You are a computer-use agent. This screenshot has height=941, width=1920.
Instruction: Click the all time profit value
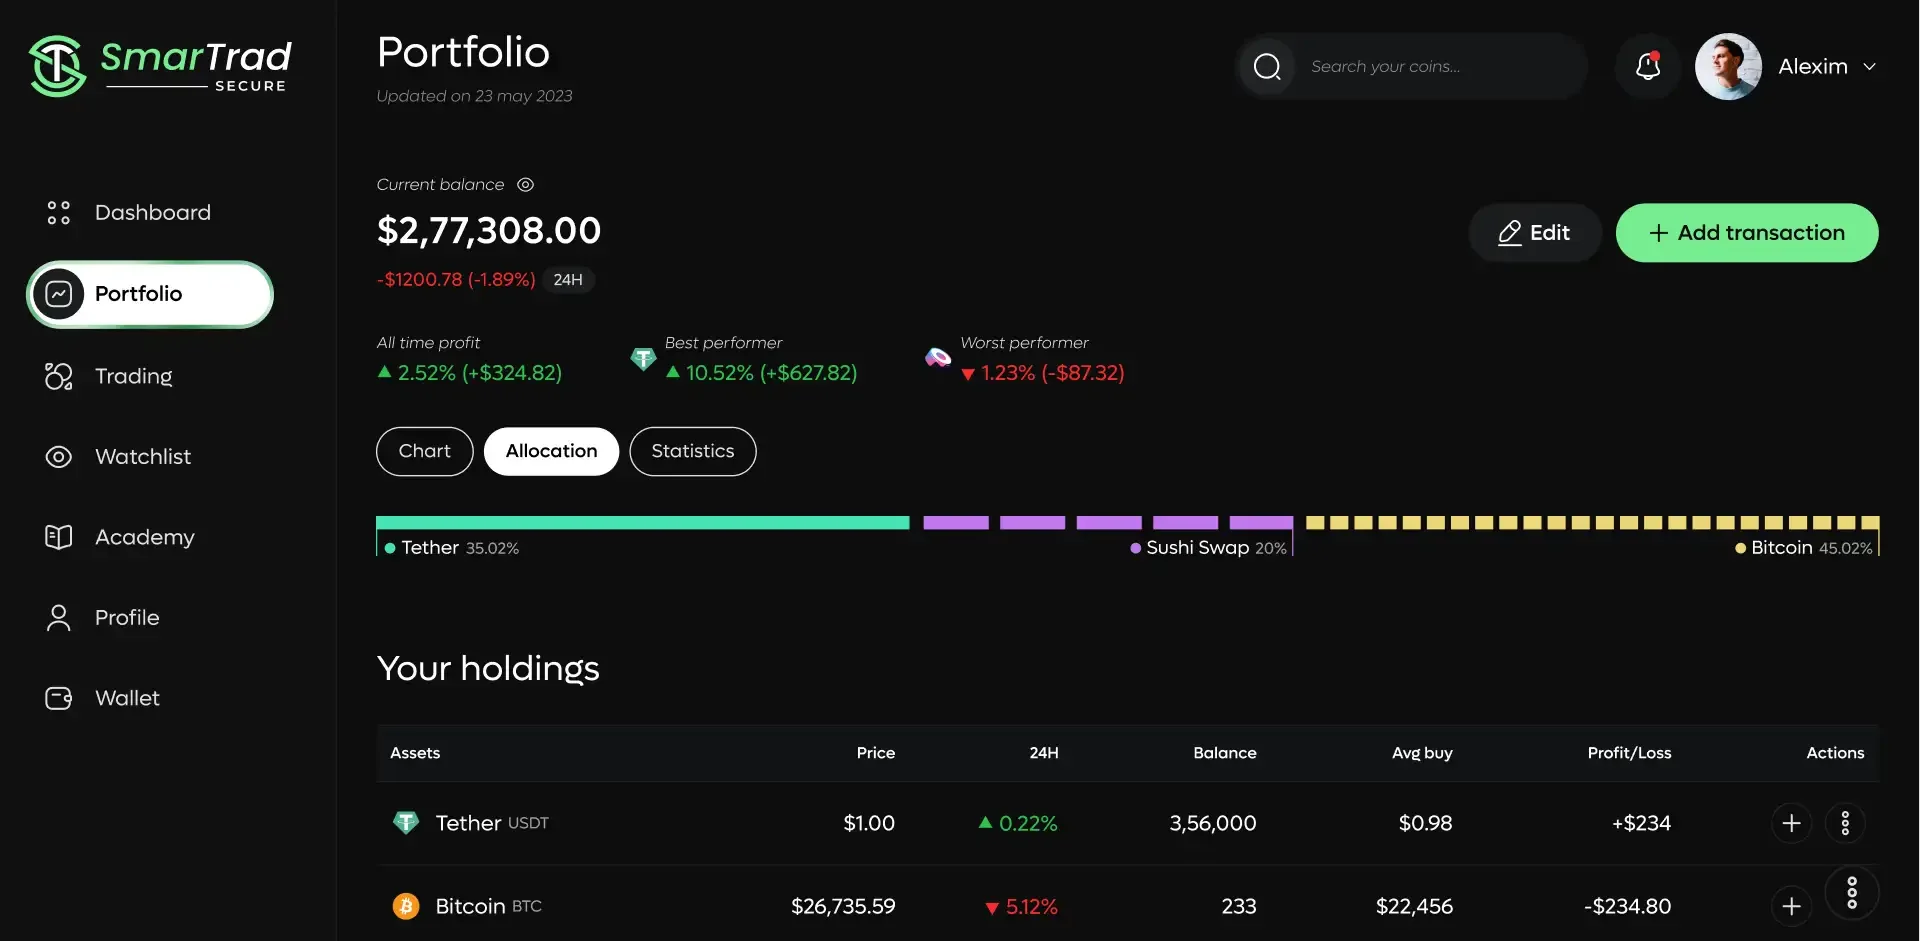coord(470,373)
